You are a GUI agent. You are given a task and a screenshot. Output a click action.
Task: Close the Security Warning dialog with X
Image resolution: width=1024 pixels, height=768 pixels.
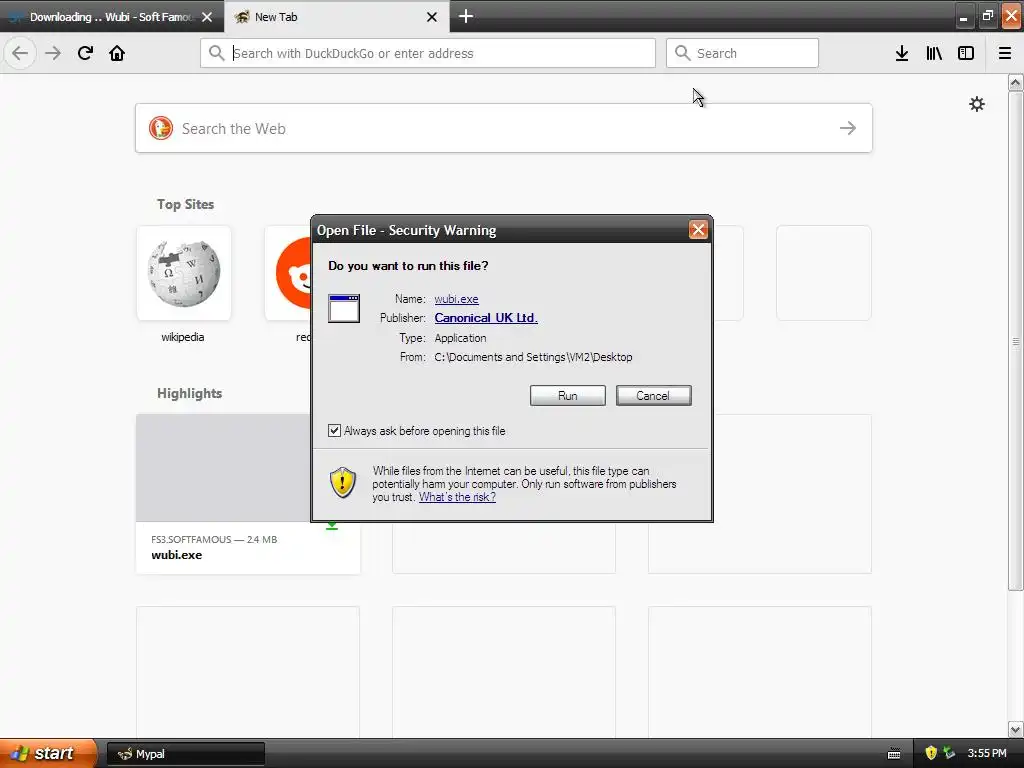(698, 229)
